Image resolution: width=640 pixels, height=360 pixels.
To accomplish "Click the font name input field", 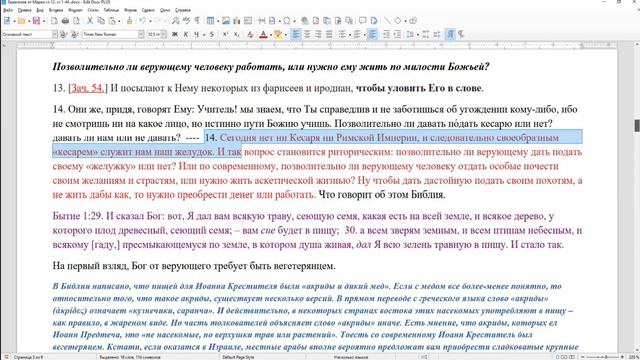I will pos(110,35).
